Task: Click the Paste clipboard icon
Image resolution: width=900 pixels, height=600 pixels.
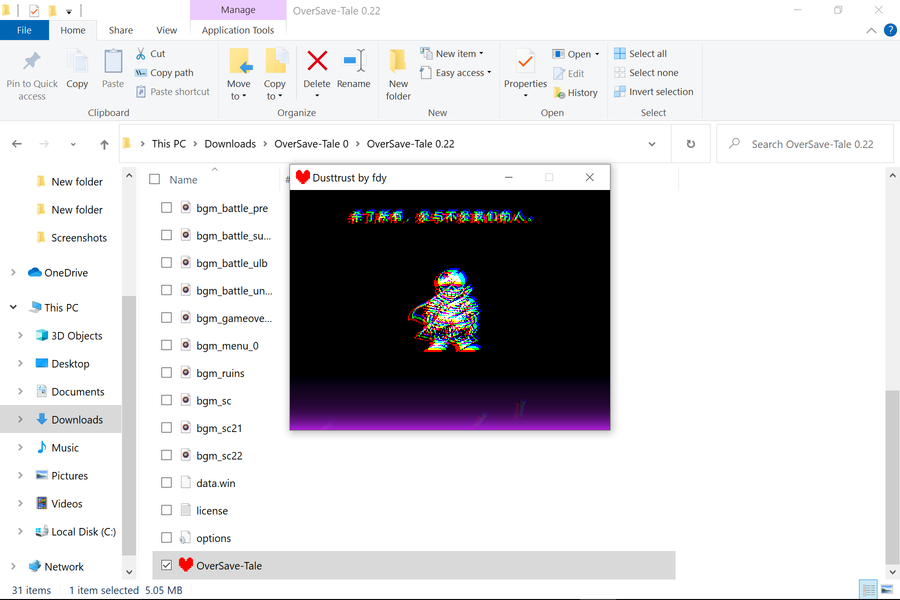Action: [113, 61]
